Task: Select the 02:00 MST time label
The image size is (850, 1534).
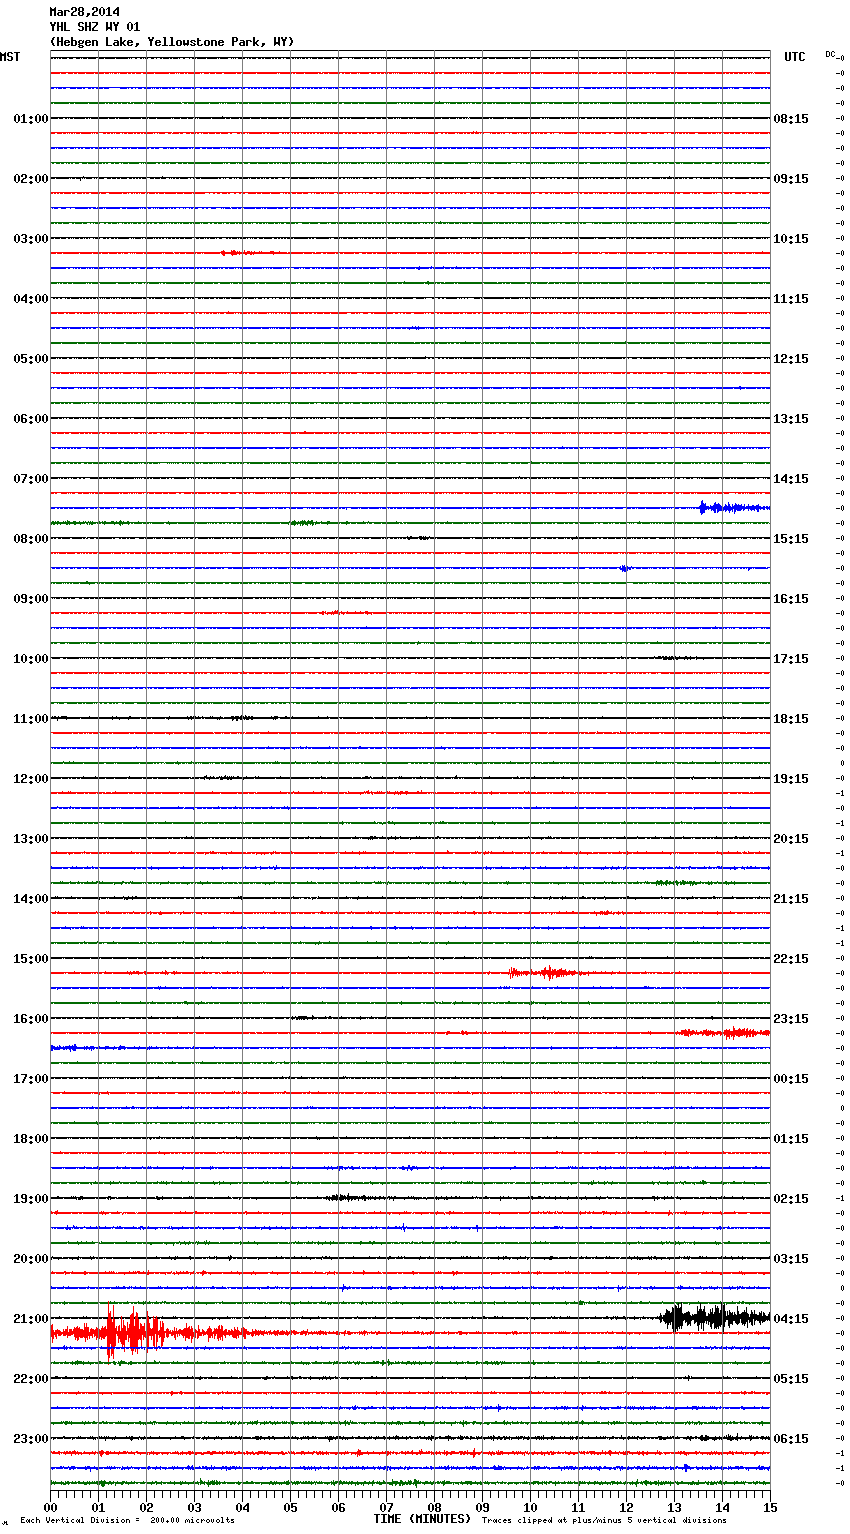Action: [x=30, y=179]
